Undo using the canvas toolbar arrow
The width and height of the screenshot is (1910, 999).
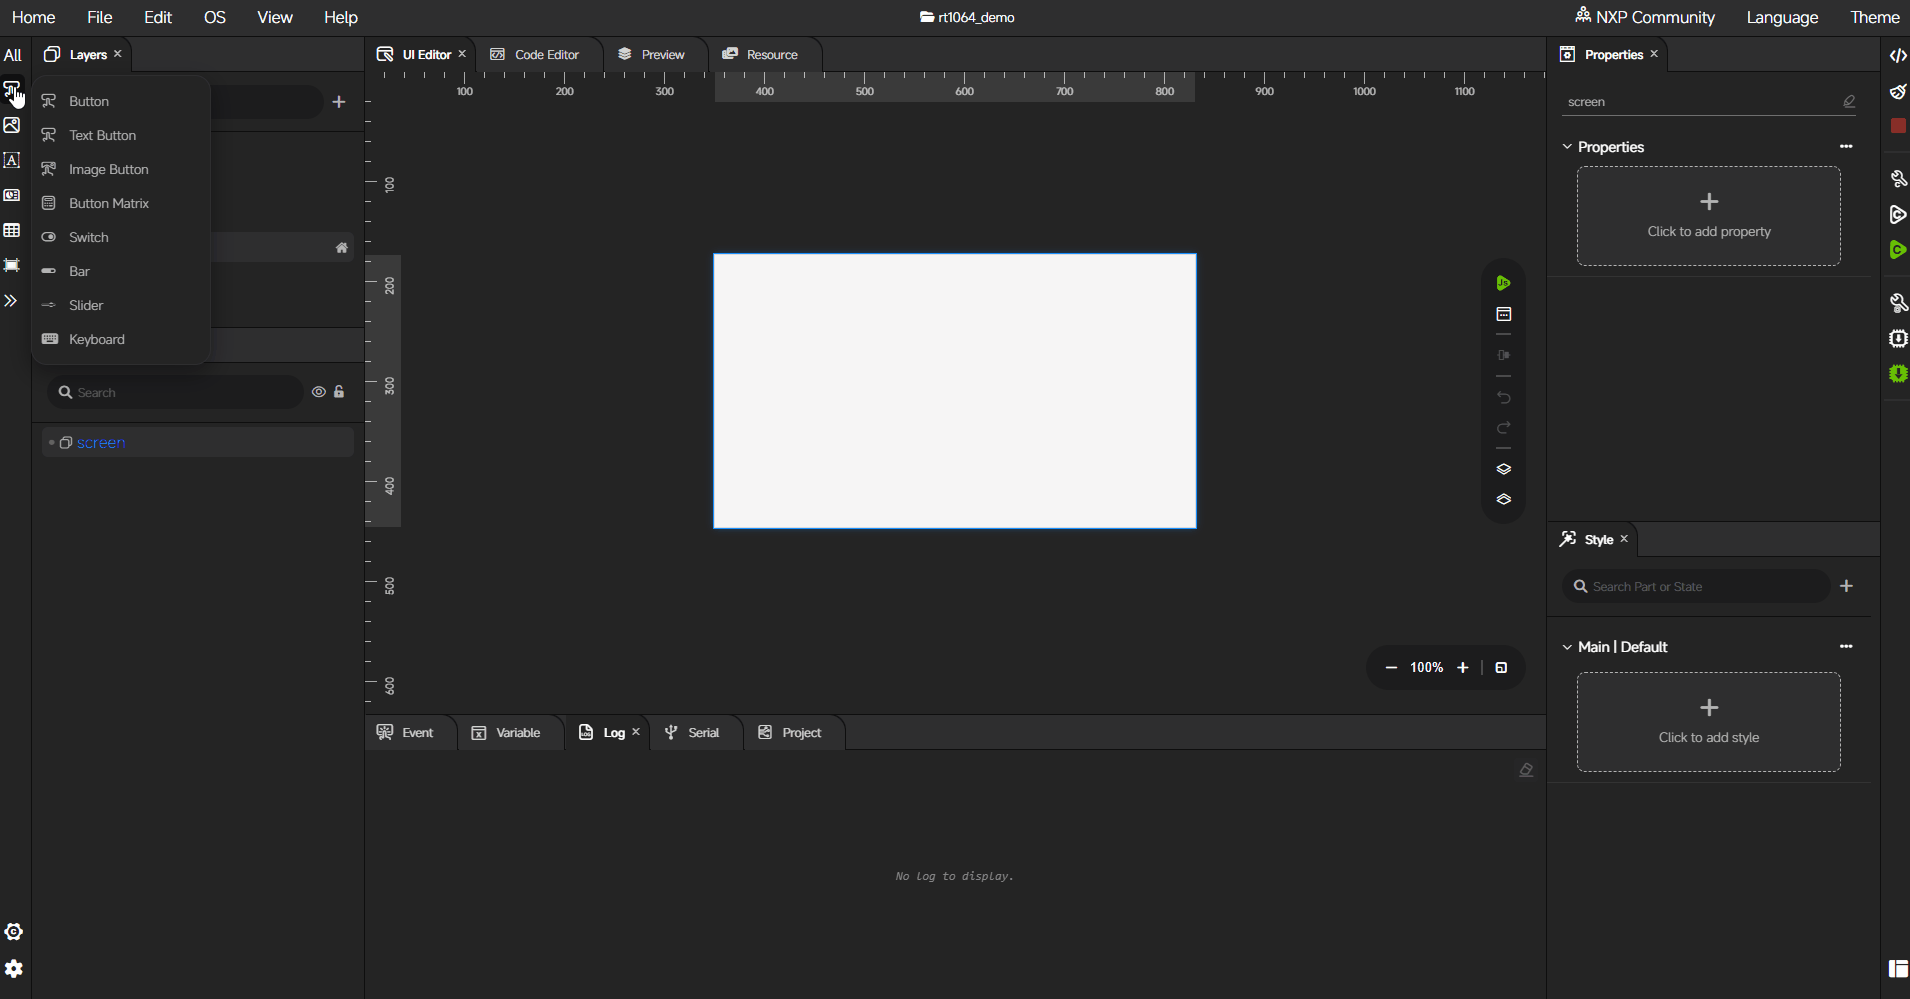click(1503, 397)
